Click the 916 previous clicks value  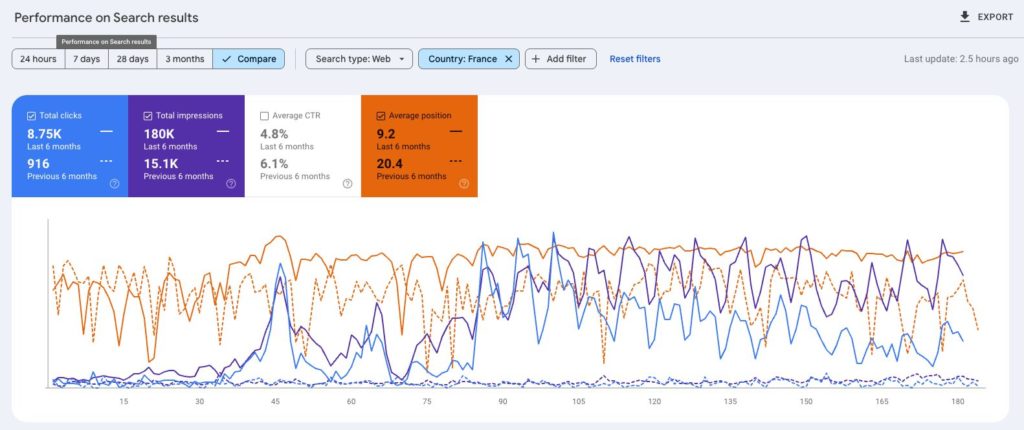click(x=39, y=163)
